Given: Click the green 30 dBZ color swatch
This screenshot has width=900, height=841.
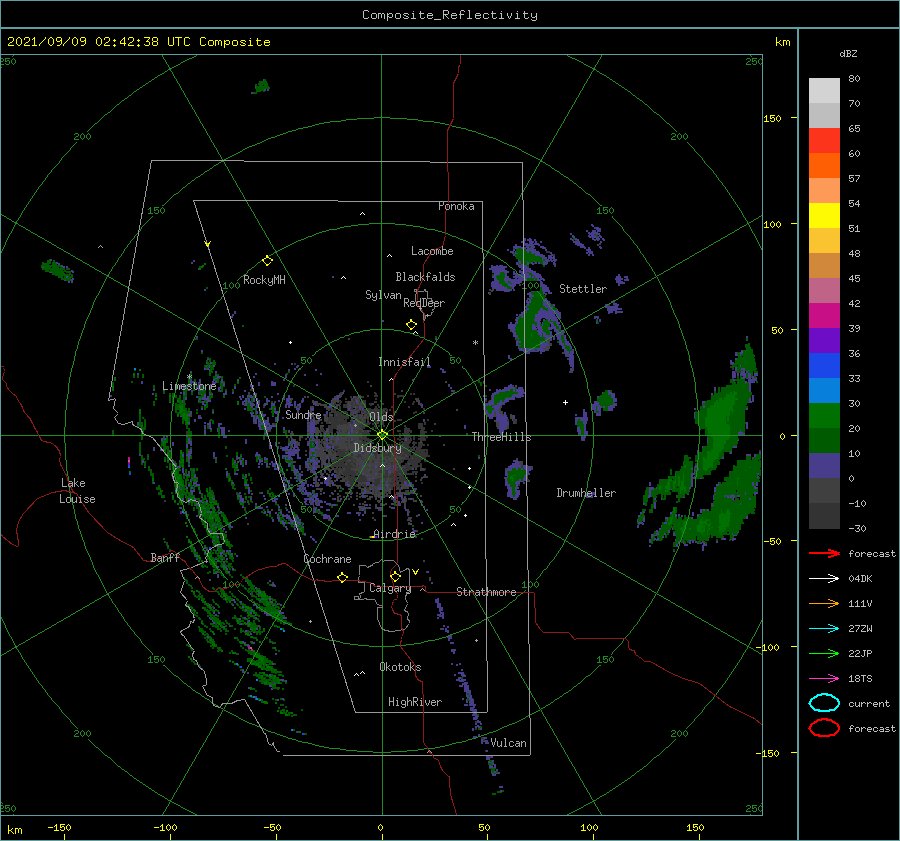Looking at the screenshot, I should point(824,415).
